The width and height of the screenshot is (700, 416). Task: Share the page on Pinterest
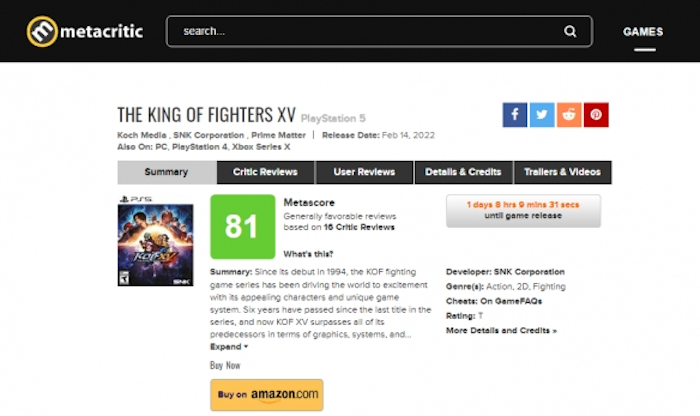tap(596, 115)
